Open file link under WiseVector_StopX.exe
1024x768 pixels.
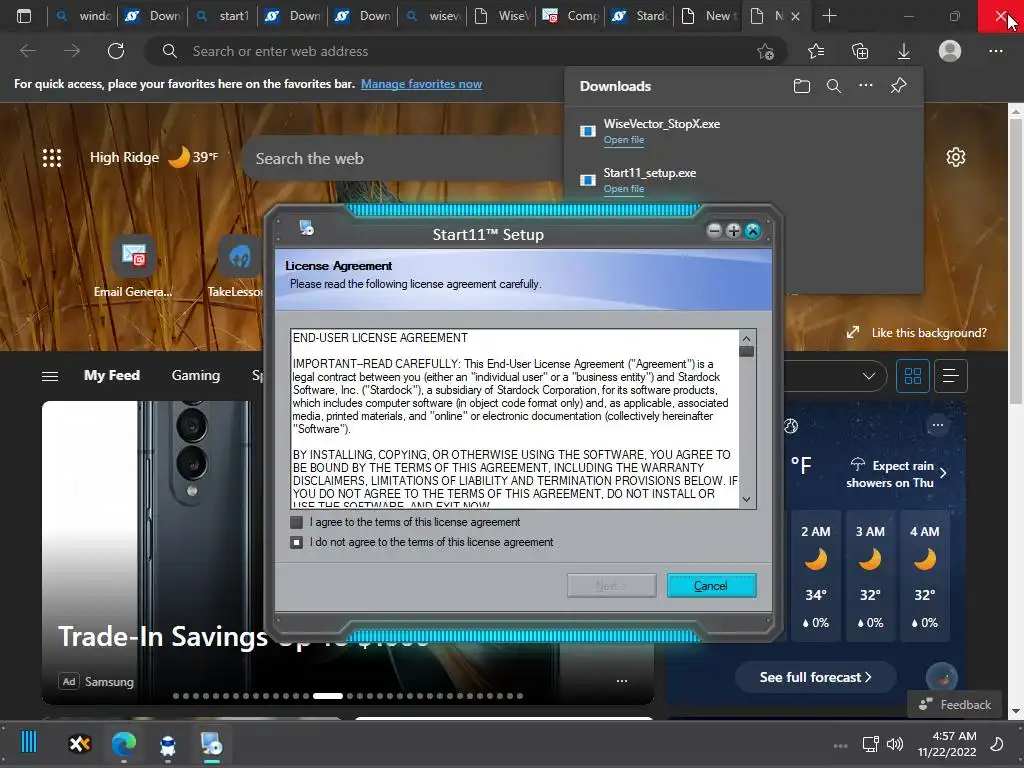[x=624, y=140]
